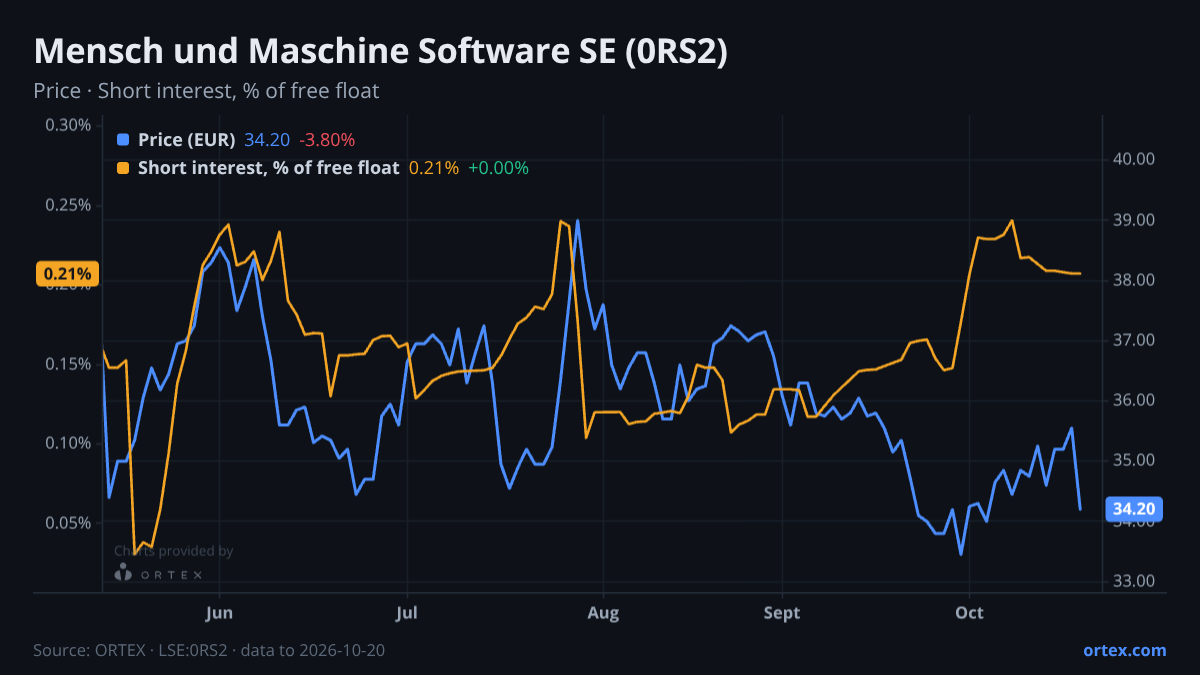Viewport: 1200px width, 675px height.
Task: Click the price value 34.20 in the legend
Action: (x=267, y=140)
